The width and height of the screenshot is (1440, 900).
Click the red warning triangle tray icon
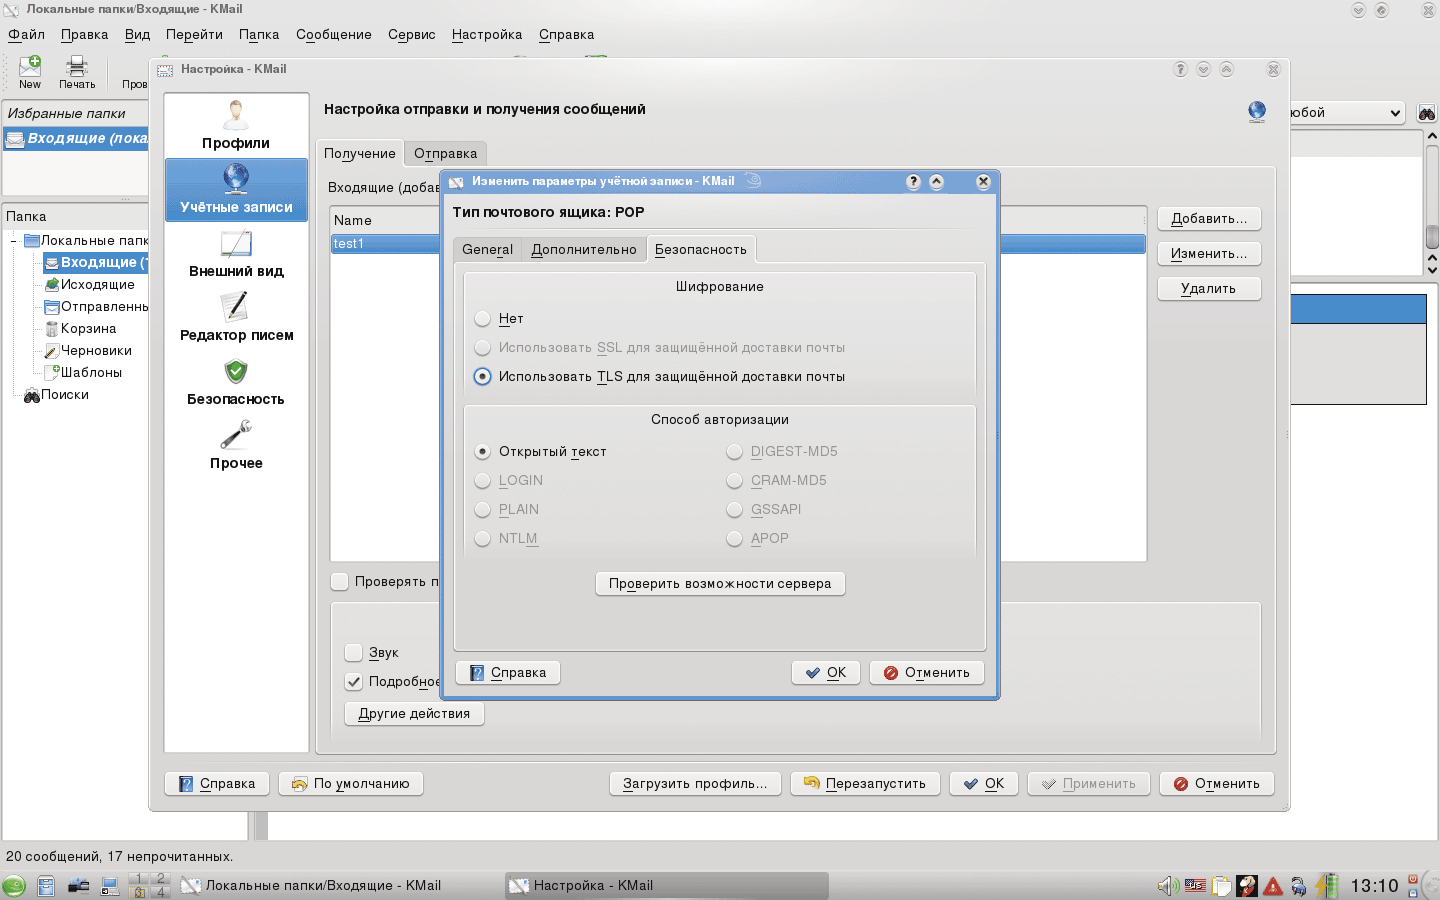click(x=1273, y=886)
